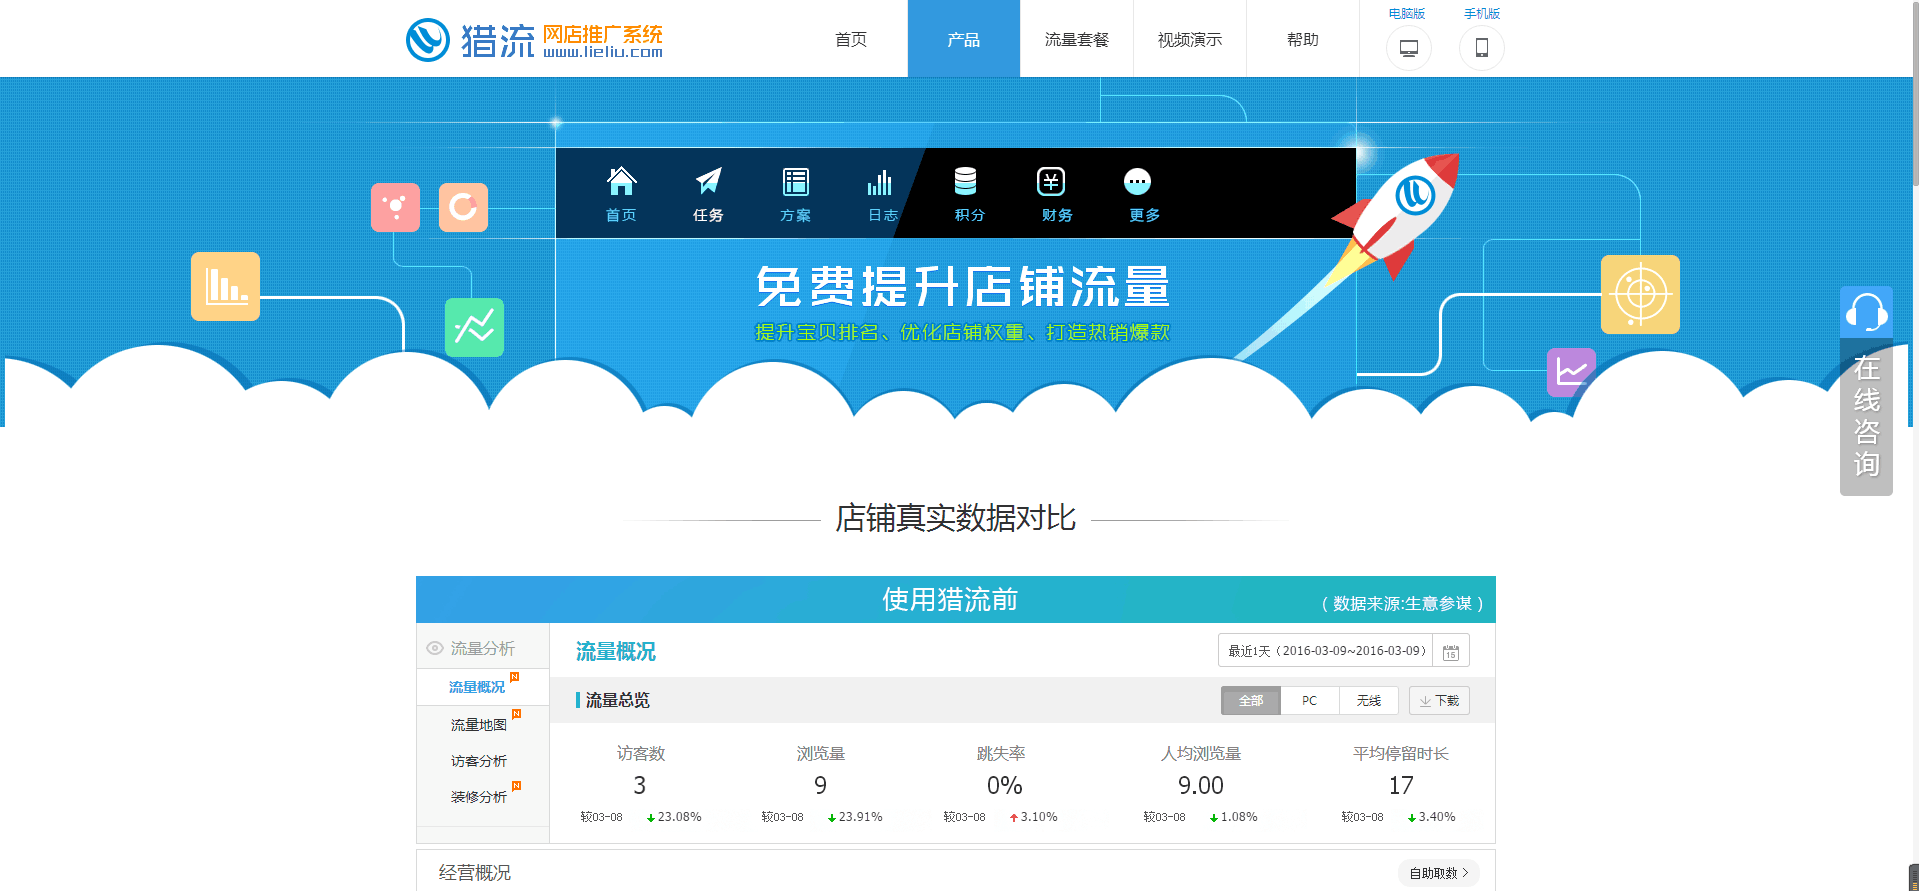The height and width of the screenshot is (891, 1919).
Task: Open 装修分析 in the sidebar
Action: tap(479, 797)
